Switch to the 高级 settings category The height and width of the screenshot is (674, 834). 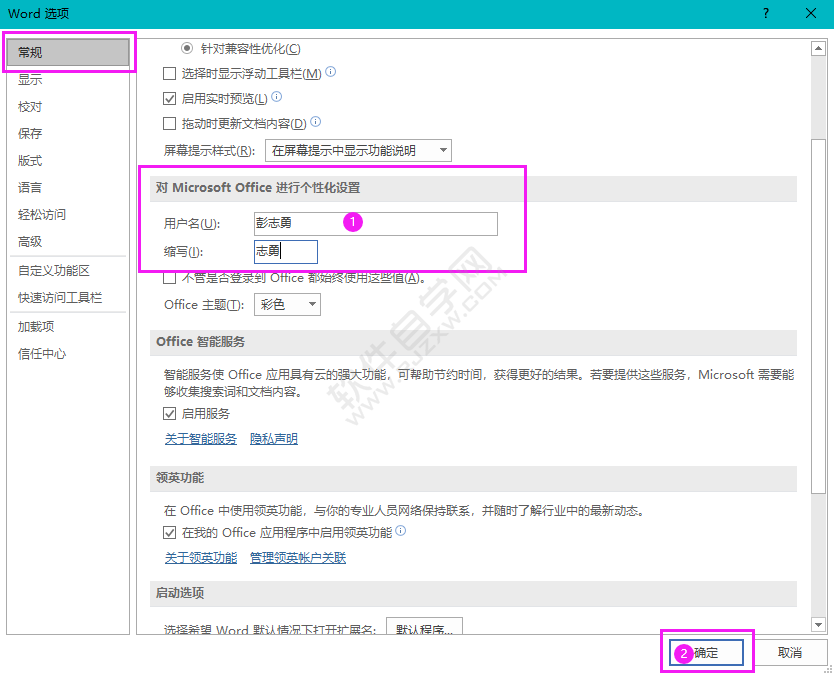(x=30, y=241)
